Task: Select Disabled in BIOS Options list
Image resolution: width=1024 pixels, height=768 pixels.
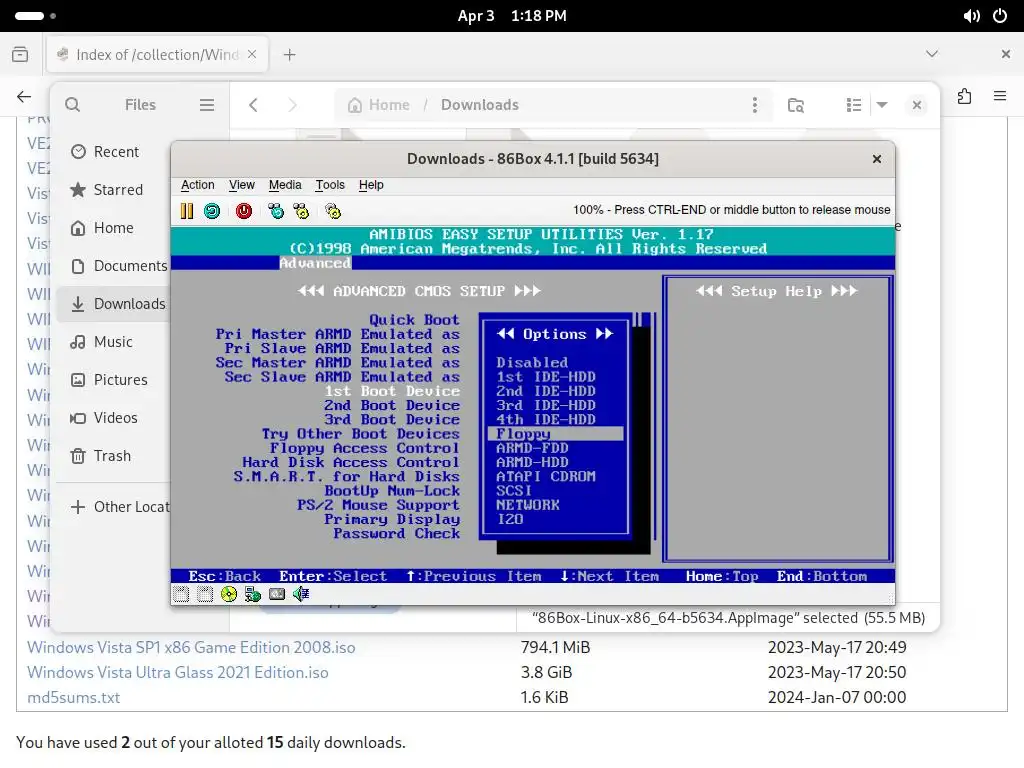Action: pos(532,362)
